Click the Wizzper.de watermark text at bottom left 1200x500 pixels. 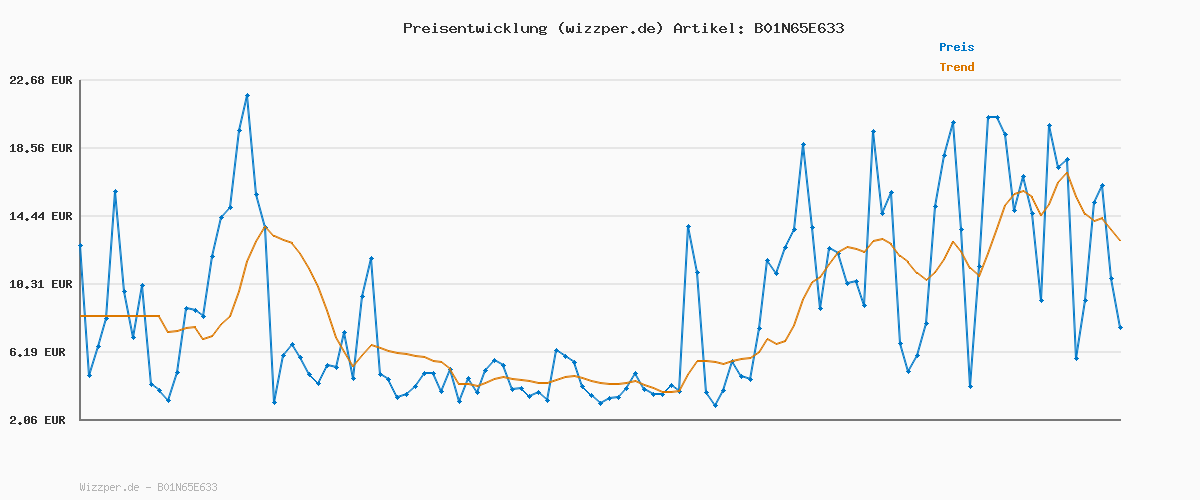(148, 487)
